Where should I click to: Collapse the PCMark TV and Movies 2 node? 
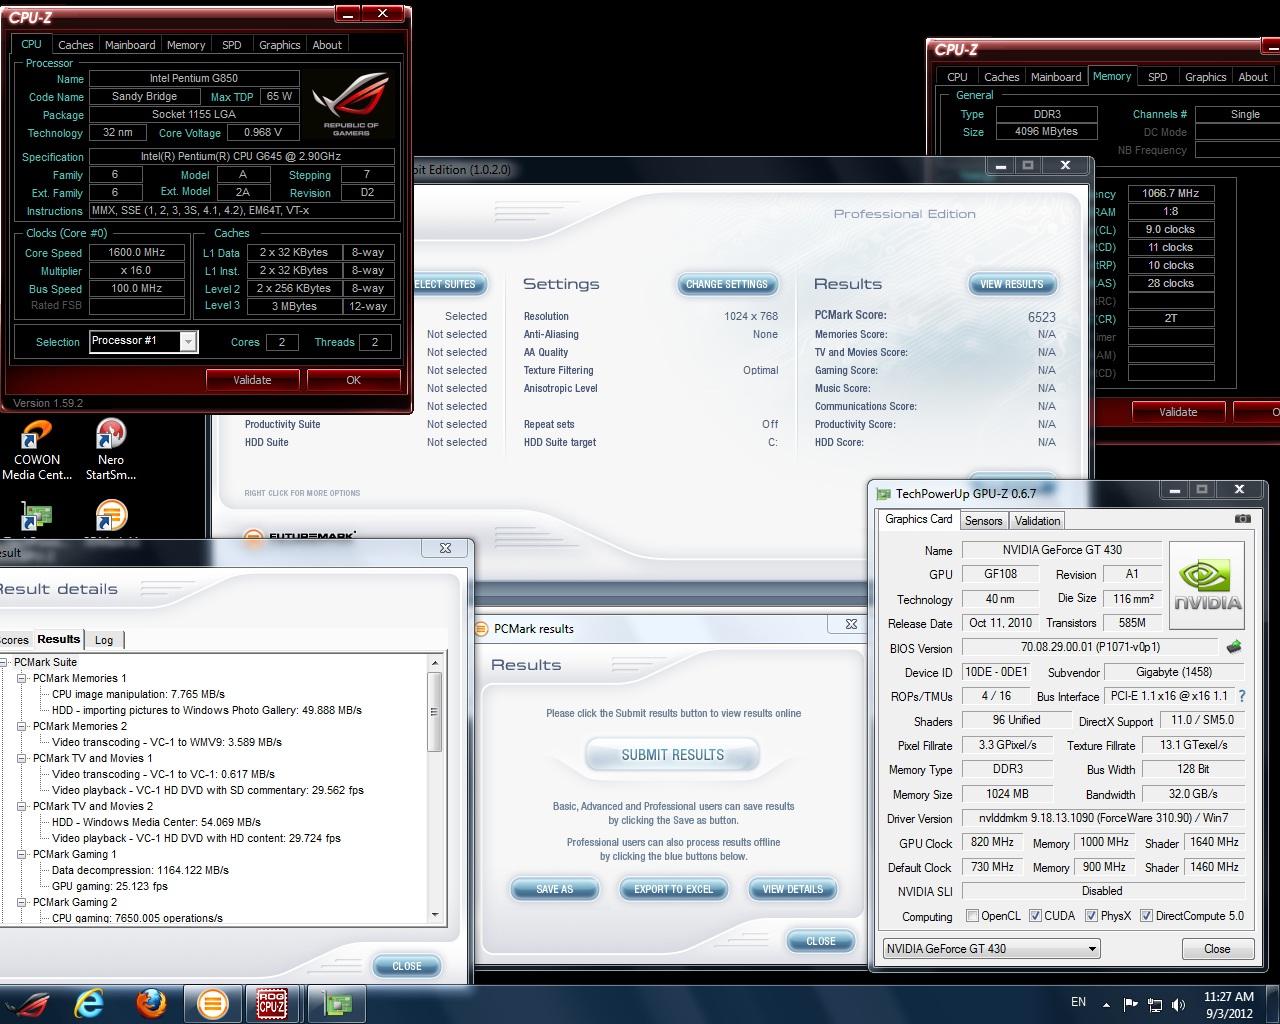pyautogui.click(x=22, y=806)
